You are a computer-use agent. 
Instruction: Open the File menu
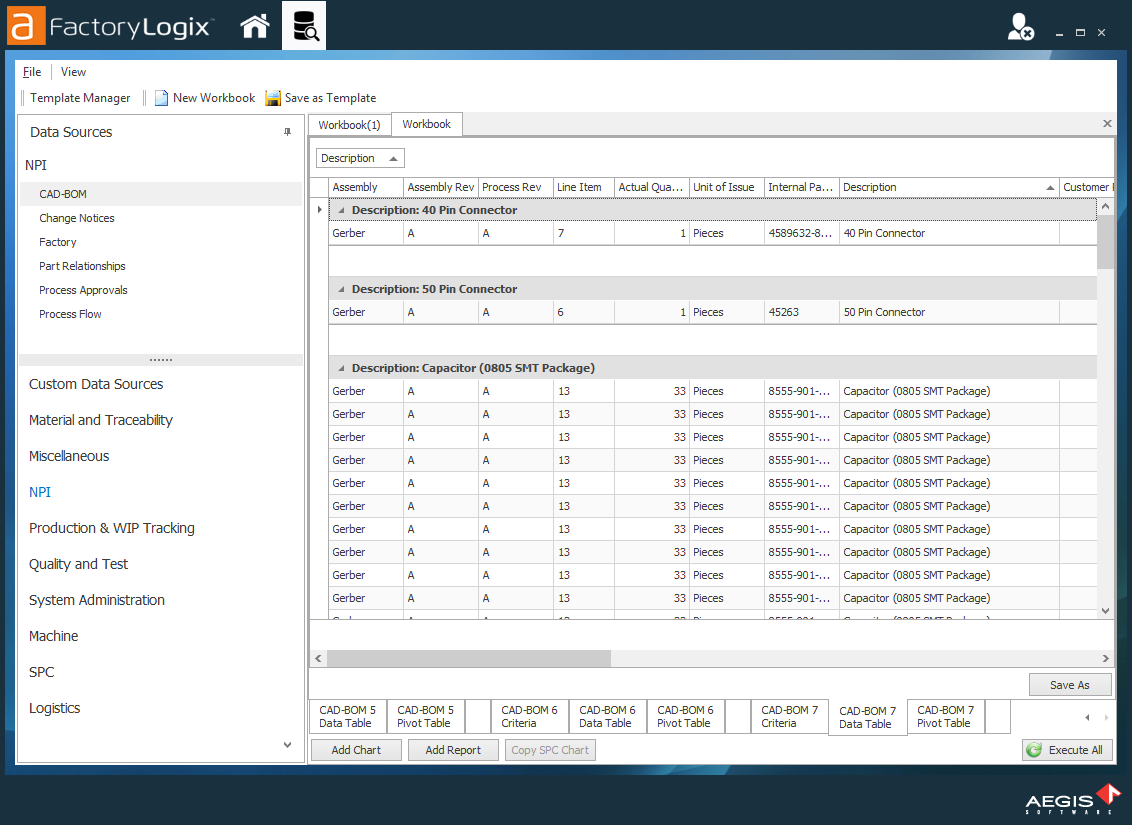tap(31, 71)
